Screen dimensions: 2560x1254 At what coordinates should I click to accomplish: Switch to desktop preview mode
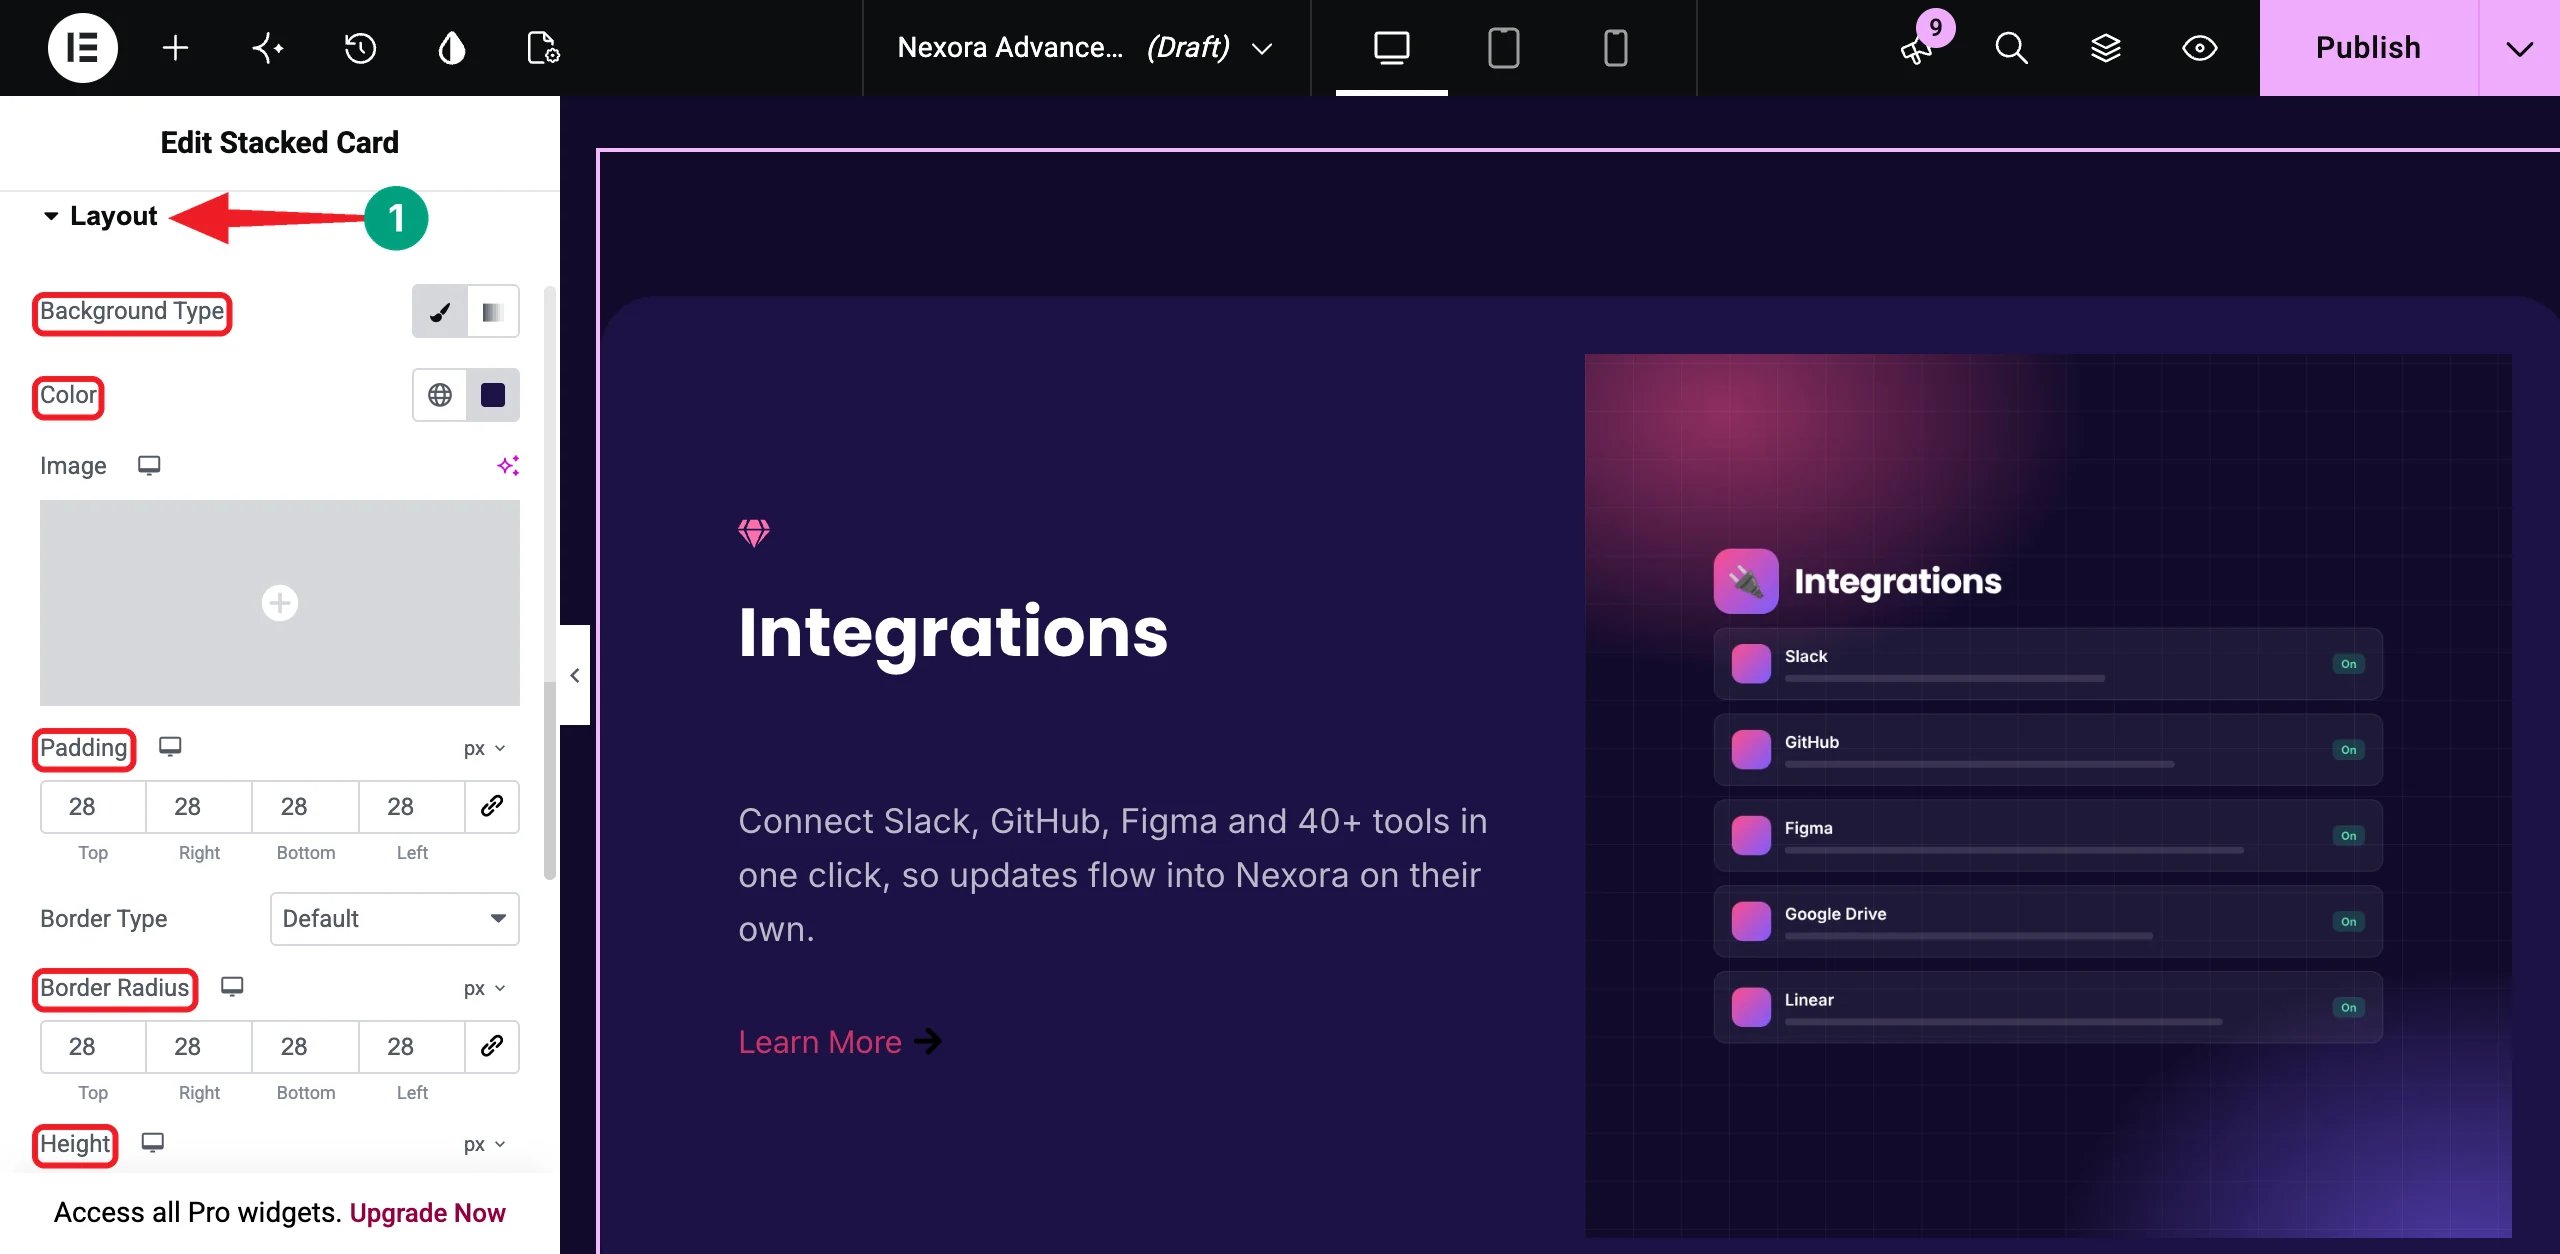[1391, 47]
